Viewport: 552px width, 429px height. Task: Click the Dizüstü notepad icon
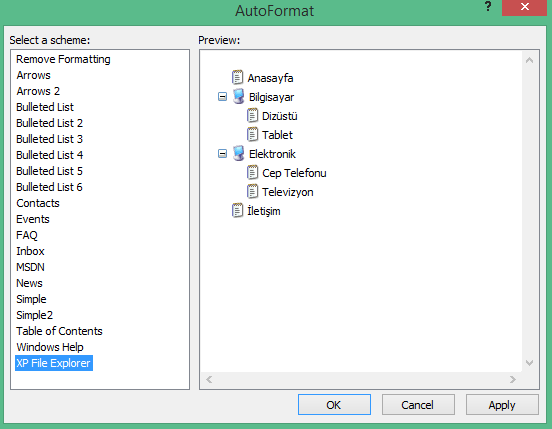(x=252, y=115)
